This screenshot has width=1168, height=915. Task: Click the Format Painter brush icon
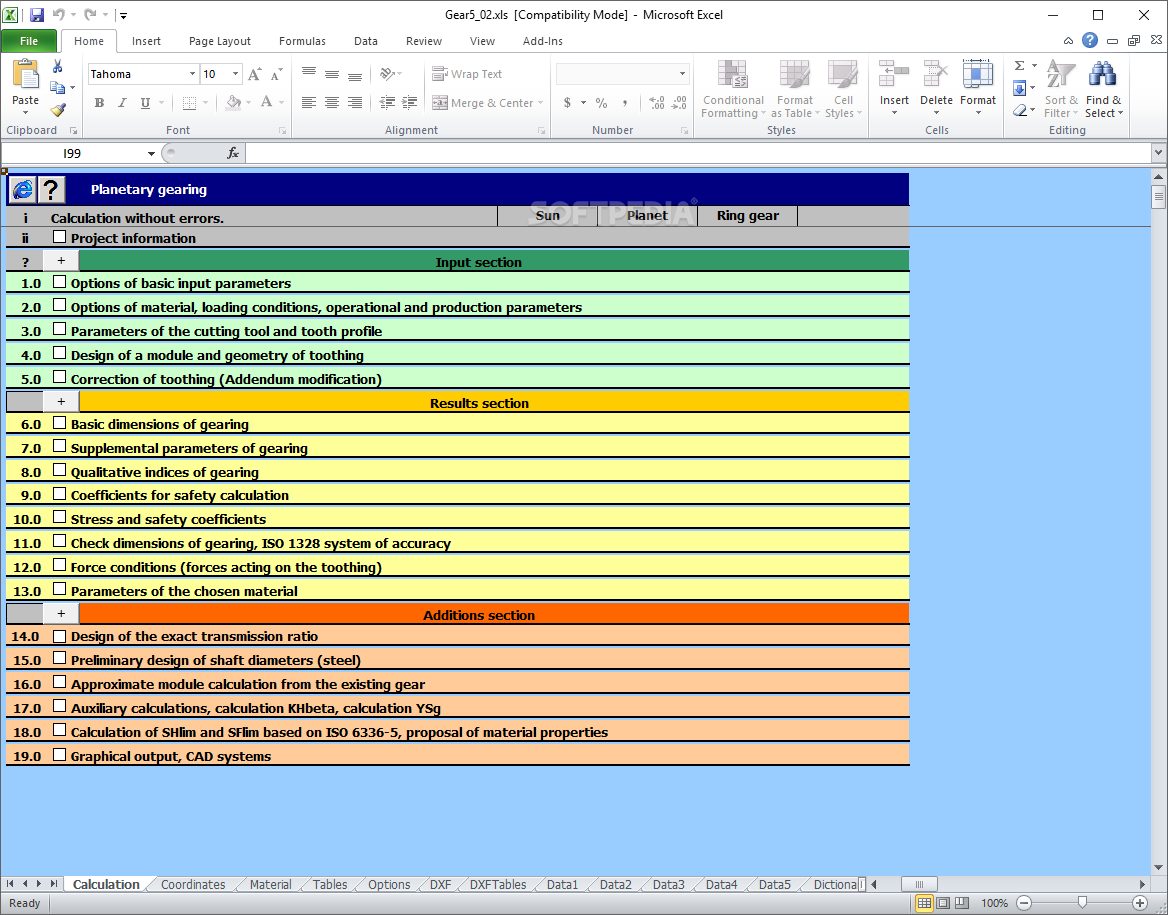point(57,110)
